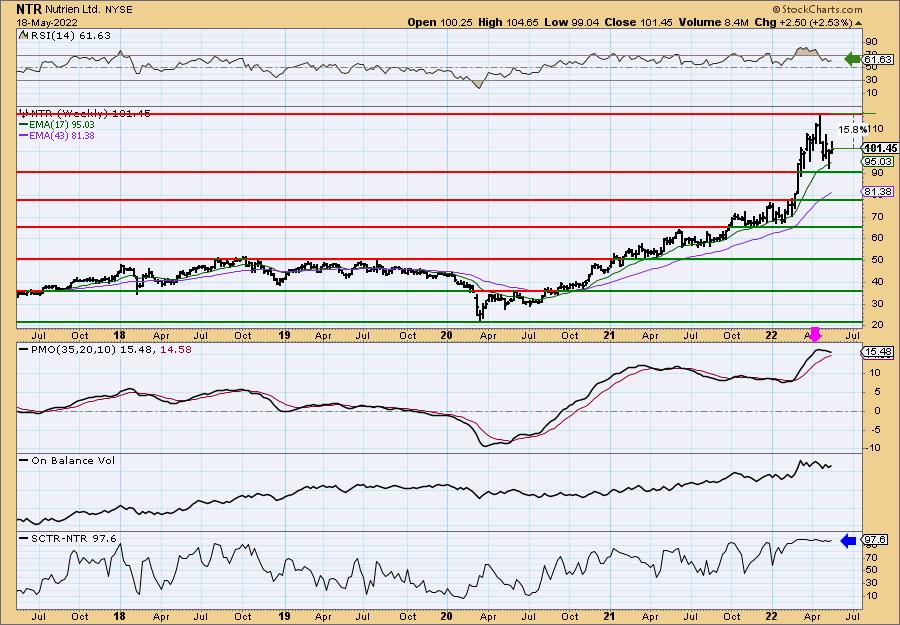Click the 30 level on the SCTR scale

[x=871, y=583]
